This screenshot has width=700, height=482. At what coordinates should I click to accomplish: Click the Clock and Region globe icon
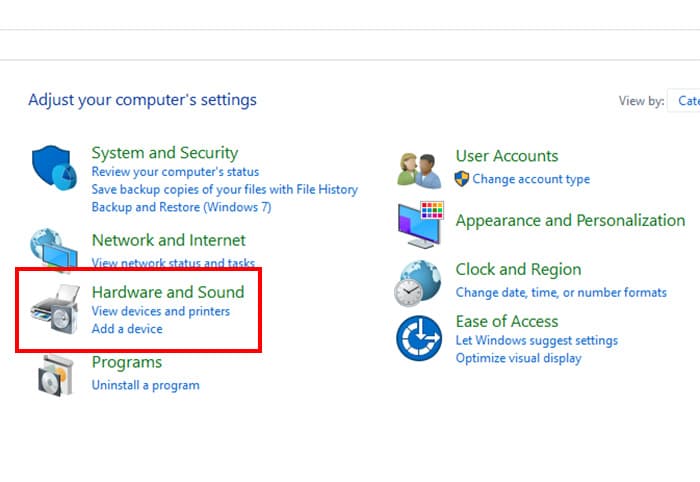point(418,283)
